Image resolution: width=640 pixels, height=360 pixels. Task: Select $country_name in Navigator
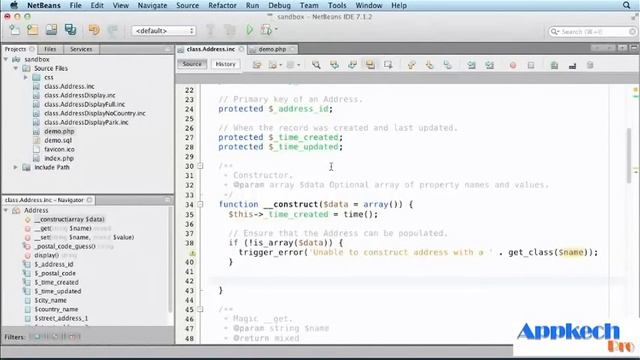click(56, 309)
